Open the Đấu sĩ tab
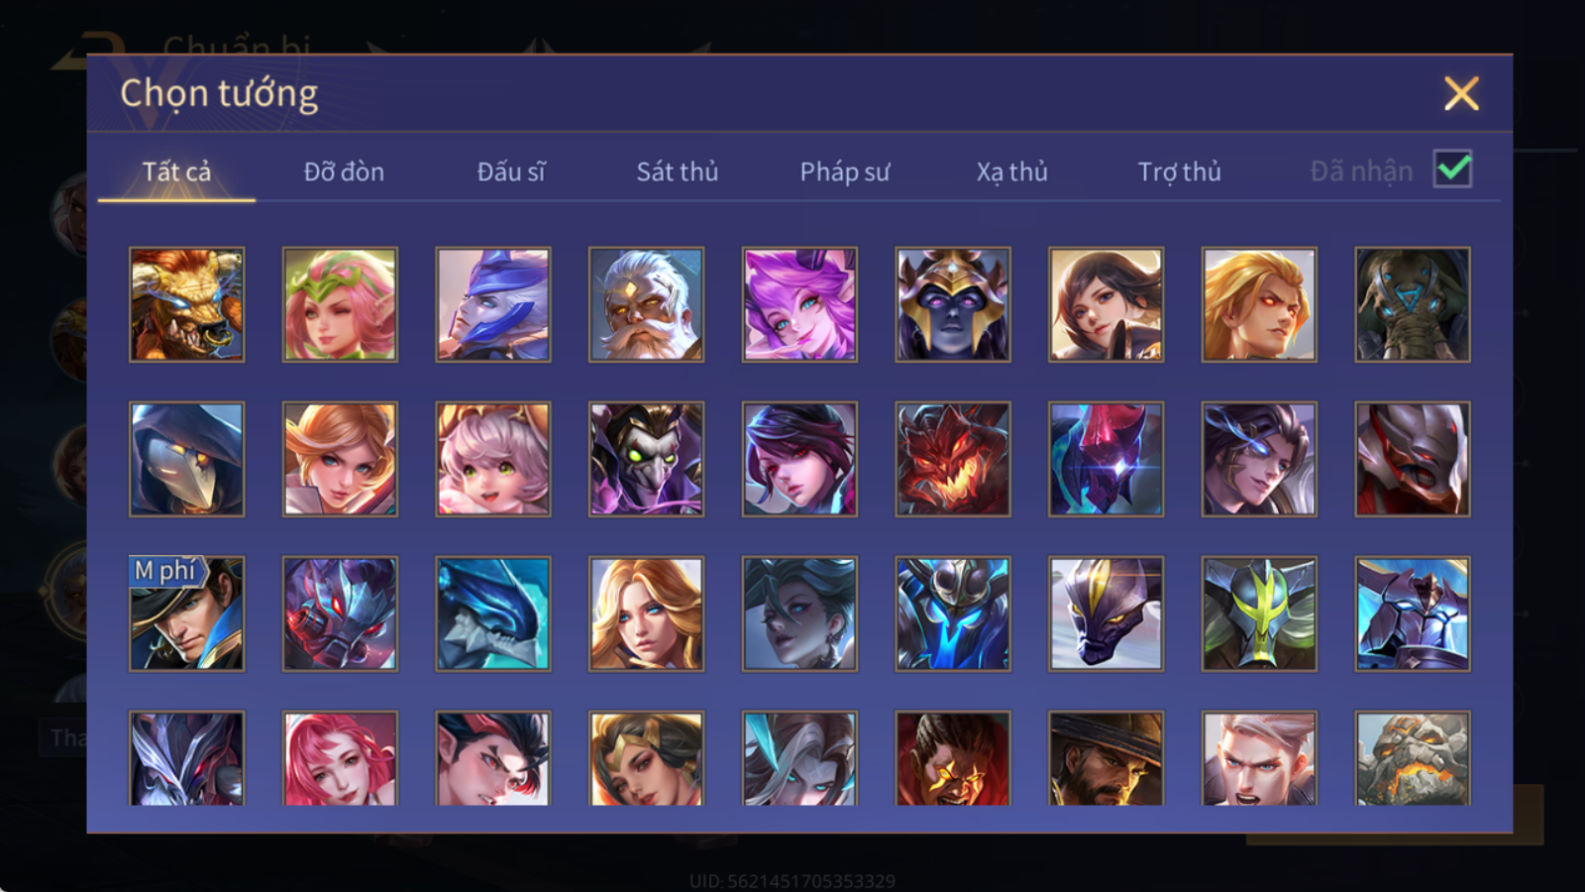Image resolution: width=1585 pixels, height=892 pixels. tap(511, 172)
